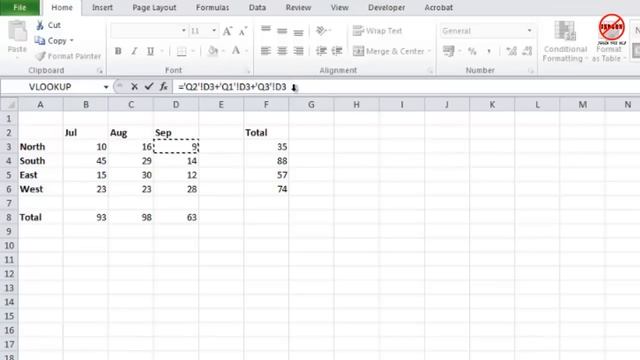Click inside the formula bar

406,87
